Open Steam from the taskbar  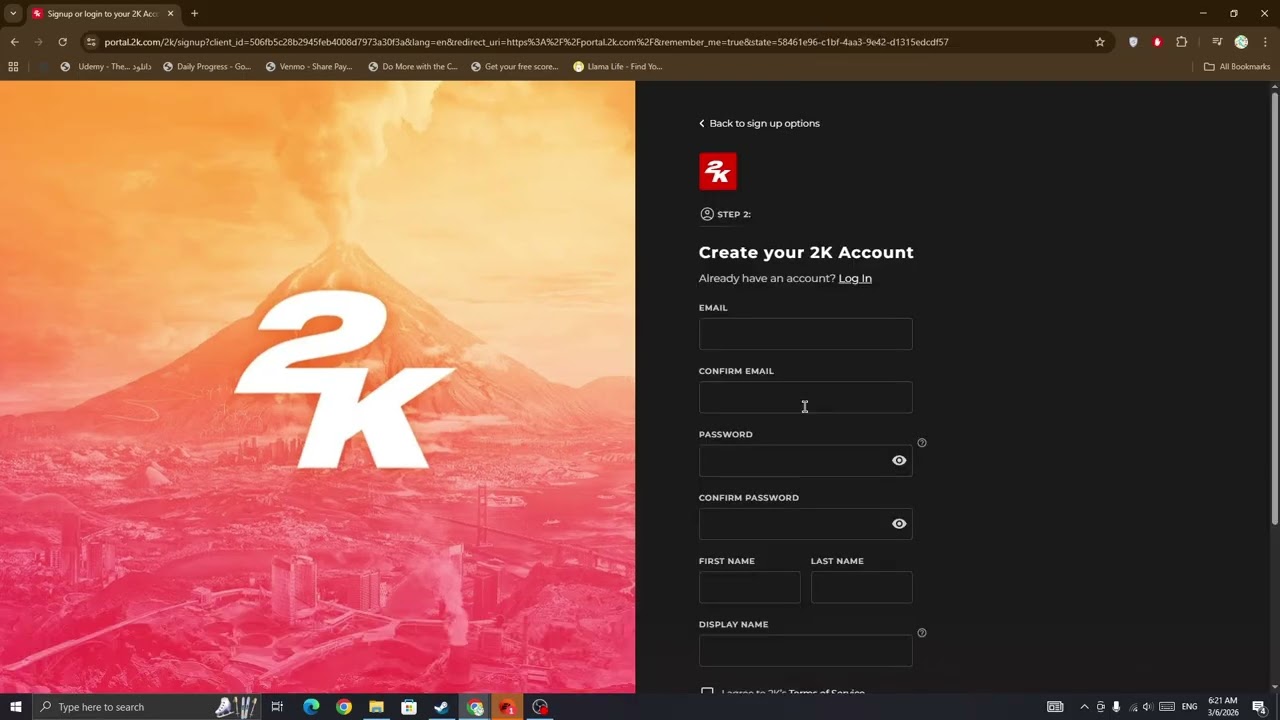441,707
